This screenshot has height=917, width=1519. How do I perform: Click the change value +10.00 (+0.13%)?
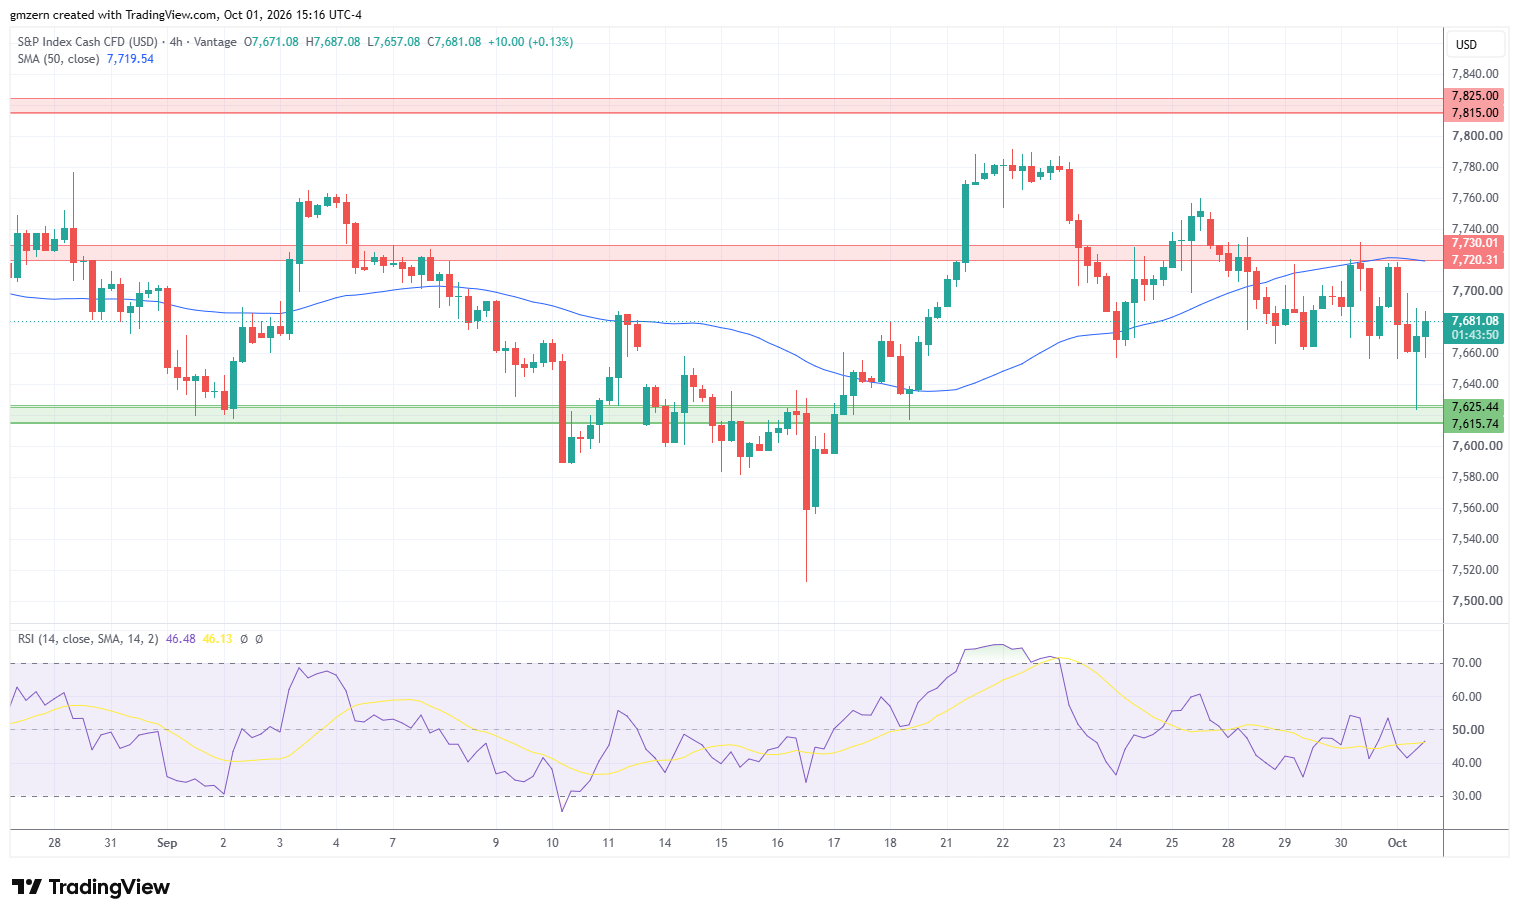531,42
